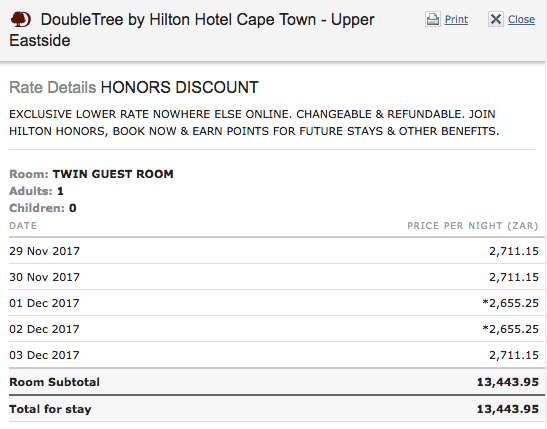Click the 03 Dec 2017 price
547x429 pixels.
click(x=514, y=355)
